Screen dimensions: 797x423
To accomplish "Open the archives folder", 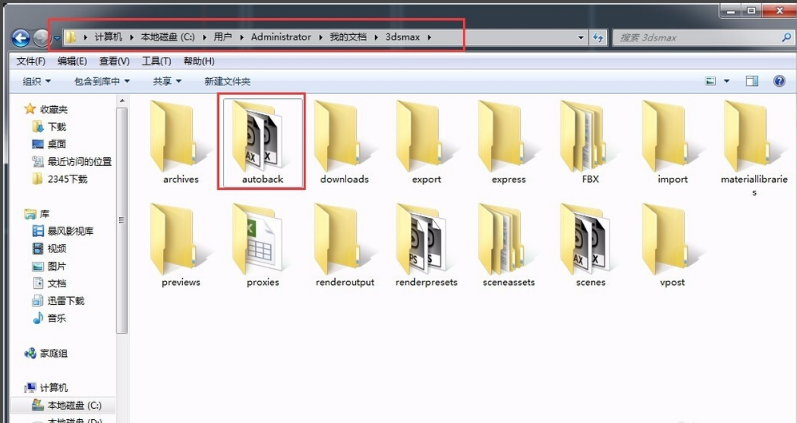I will [180, 142].
